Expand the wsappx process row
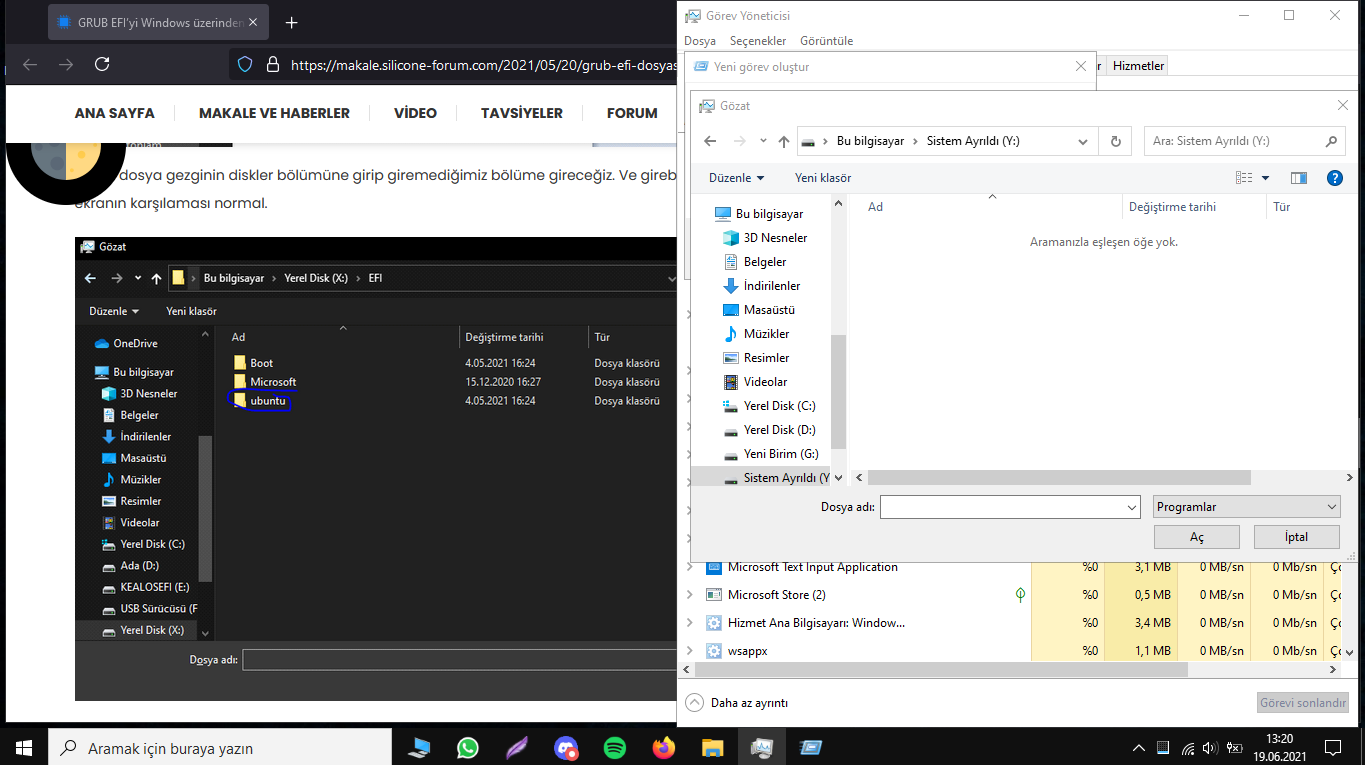The image size is (1365, 765). pyautogui.click(x=689, y=651)
